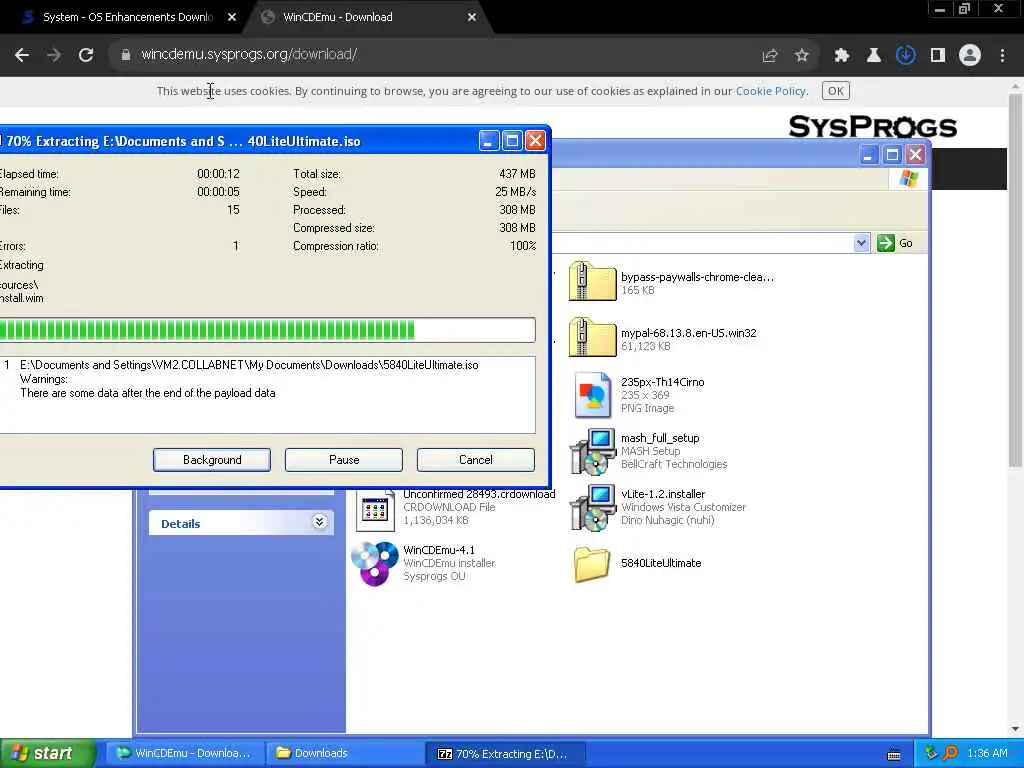Click the 1:36 AM system clock
Viewport: 1024px width, 768px height.
pyautogui.click(x=987, y=754)
